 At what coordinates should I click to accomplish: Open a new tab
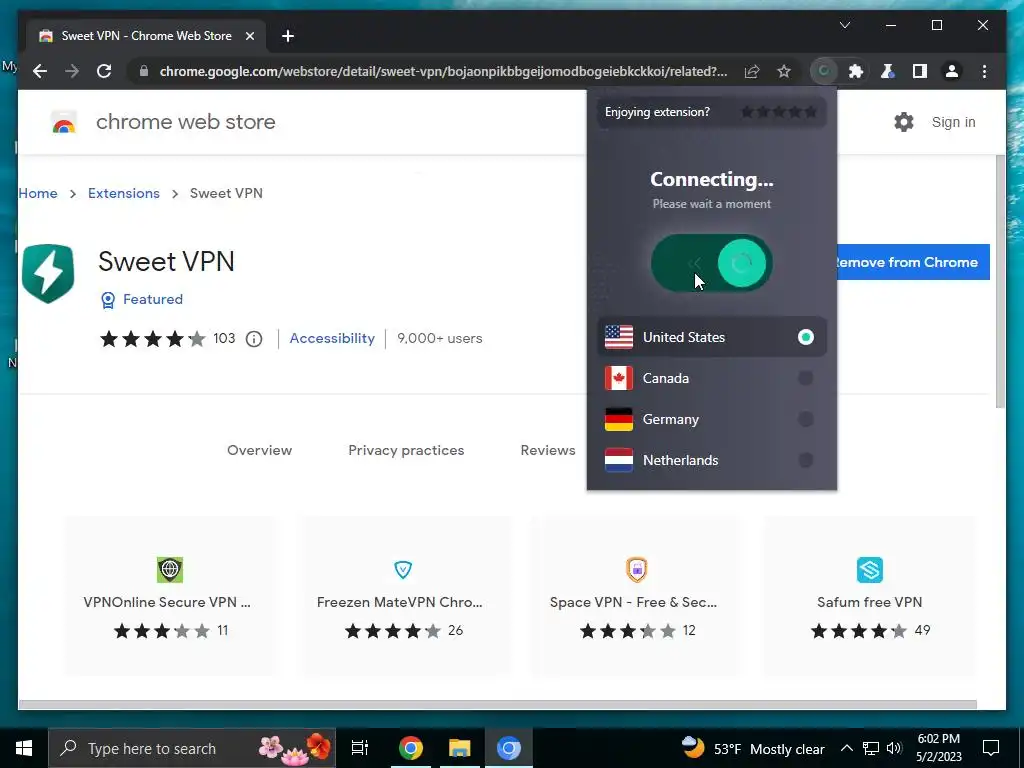[287, 36]
